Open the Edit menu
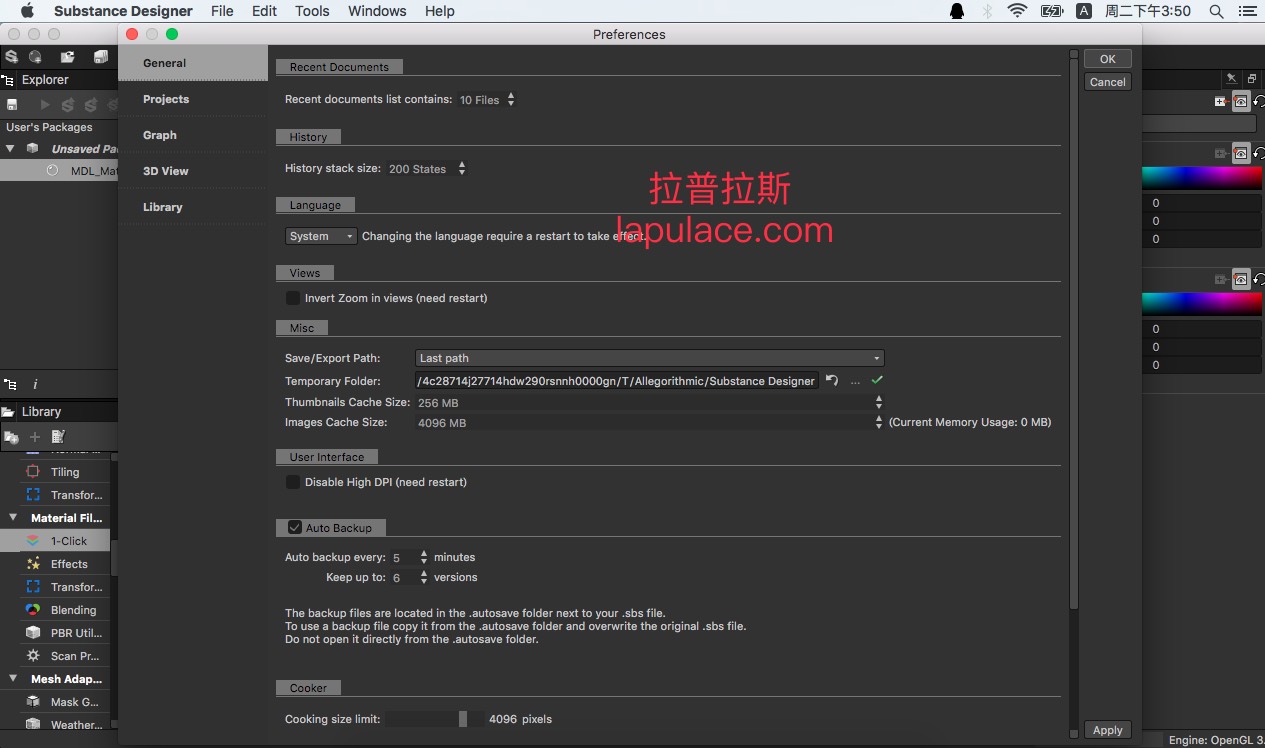Image resolution: width=1265 pixels, height=748 pixels. (264, 11)
